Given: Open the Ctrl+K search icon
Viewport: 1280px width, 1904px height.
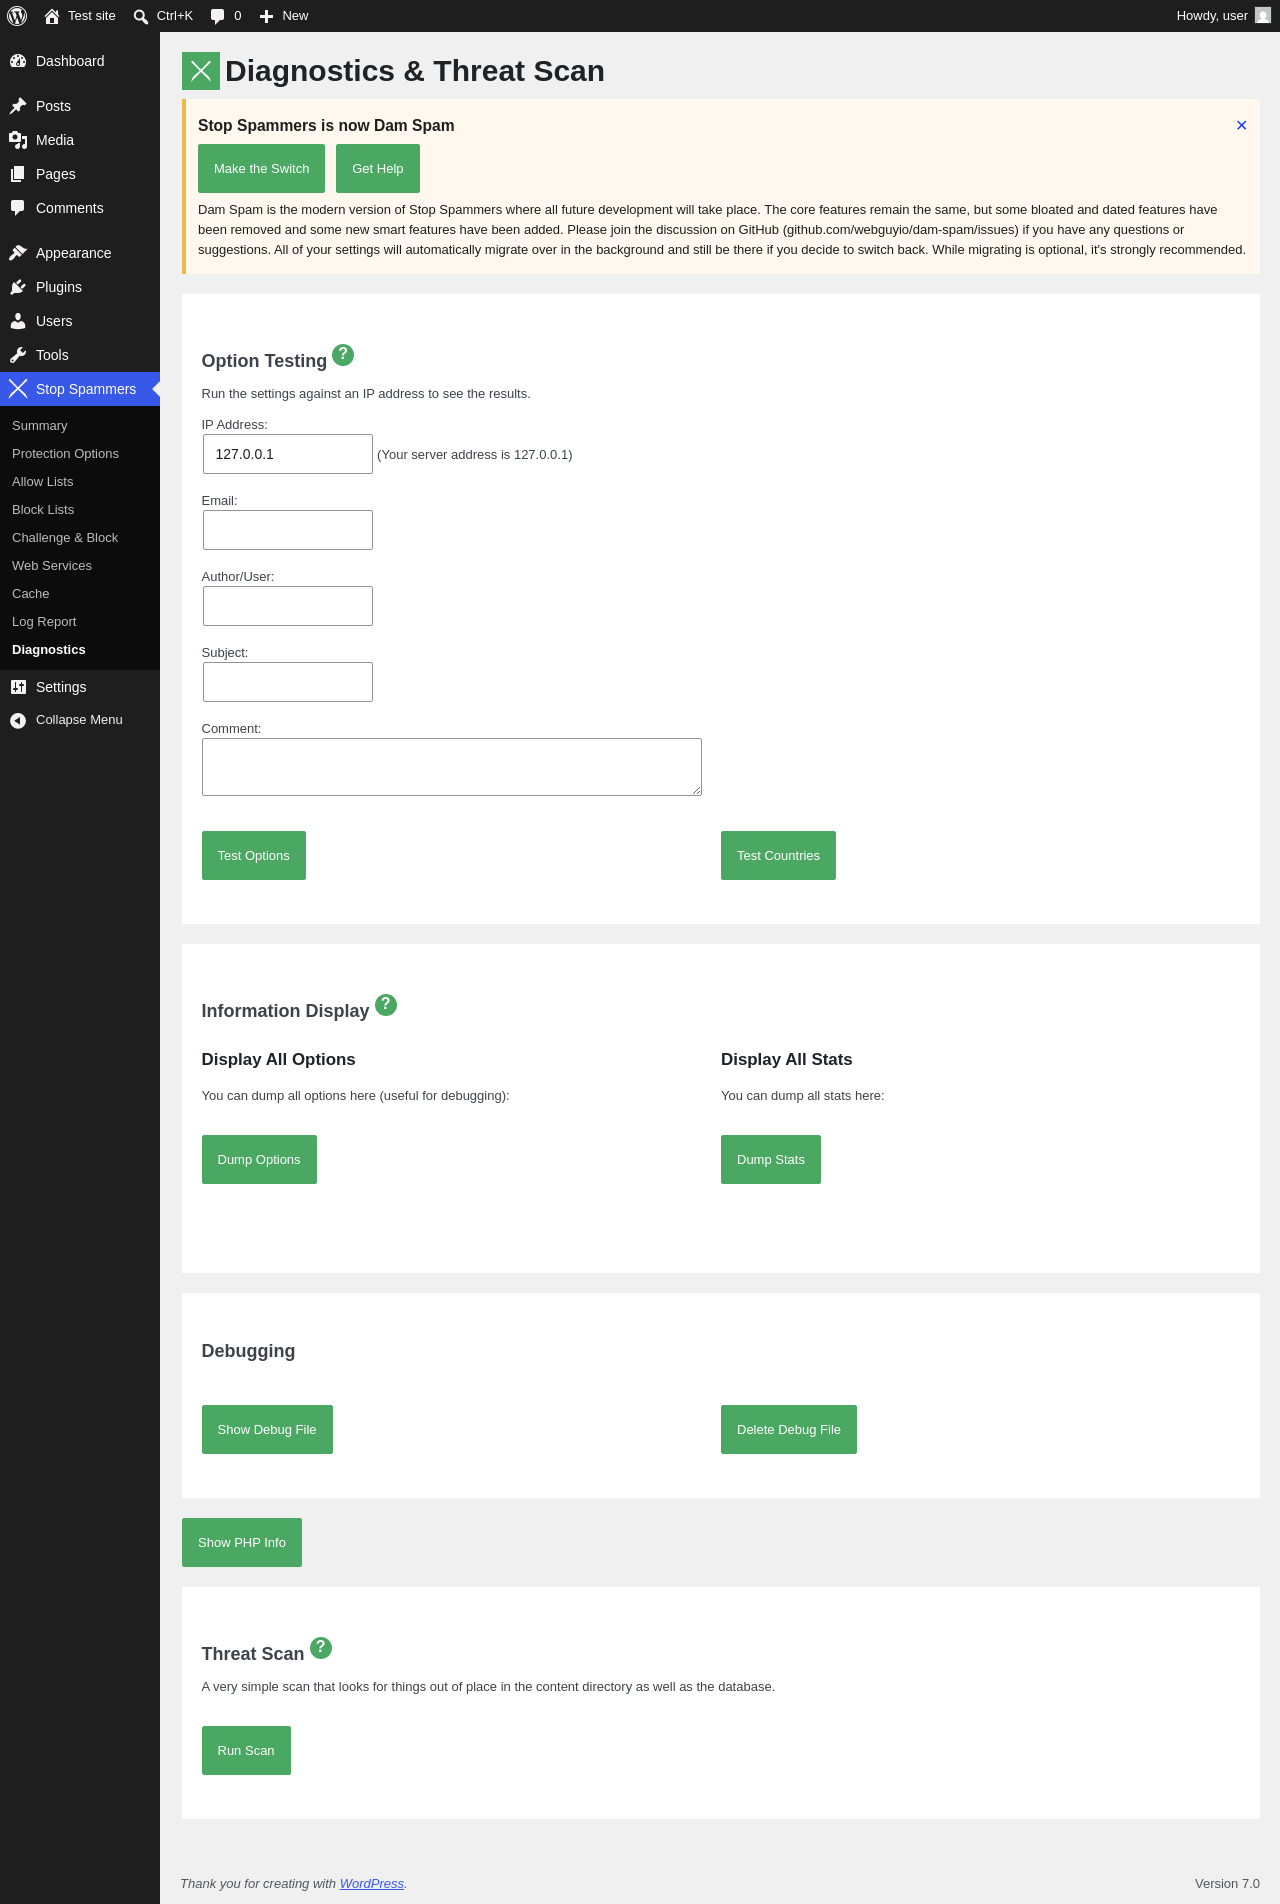Looking at the screenshot, I should click(x=141, y=16).
